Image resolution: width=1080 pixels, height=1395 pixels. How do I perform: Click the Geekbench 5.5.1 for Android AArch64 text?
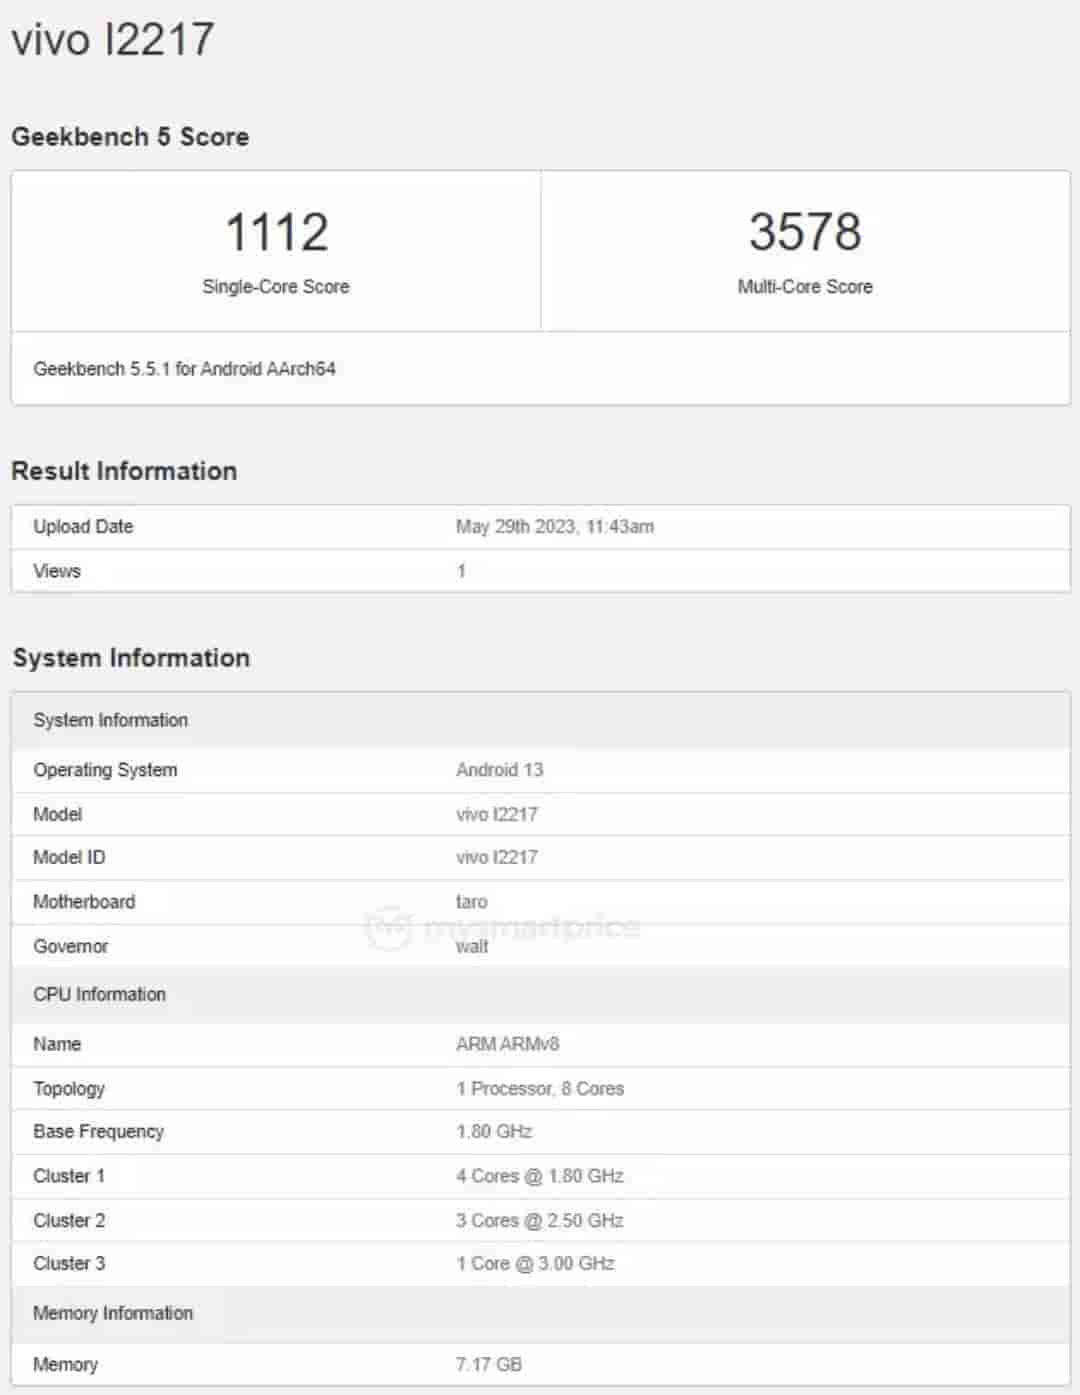click(184, 369)
